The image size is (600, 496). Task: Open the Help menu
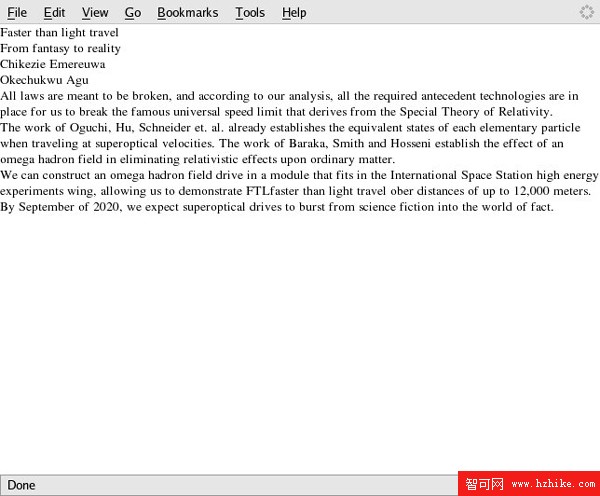(x=294, y=12)
